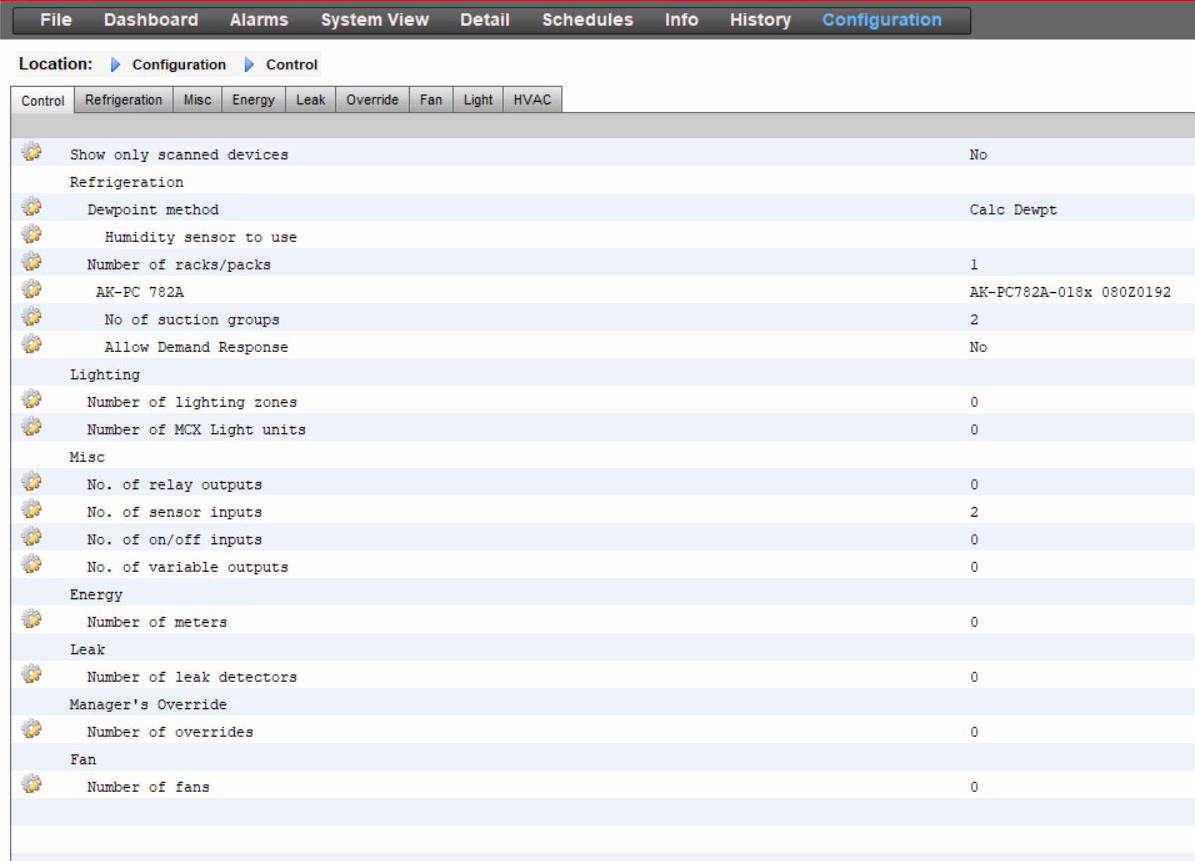Change Dewpoint method value Calc Dewpt

click(x=1012, y=210)
